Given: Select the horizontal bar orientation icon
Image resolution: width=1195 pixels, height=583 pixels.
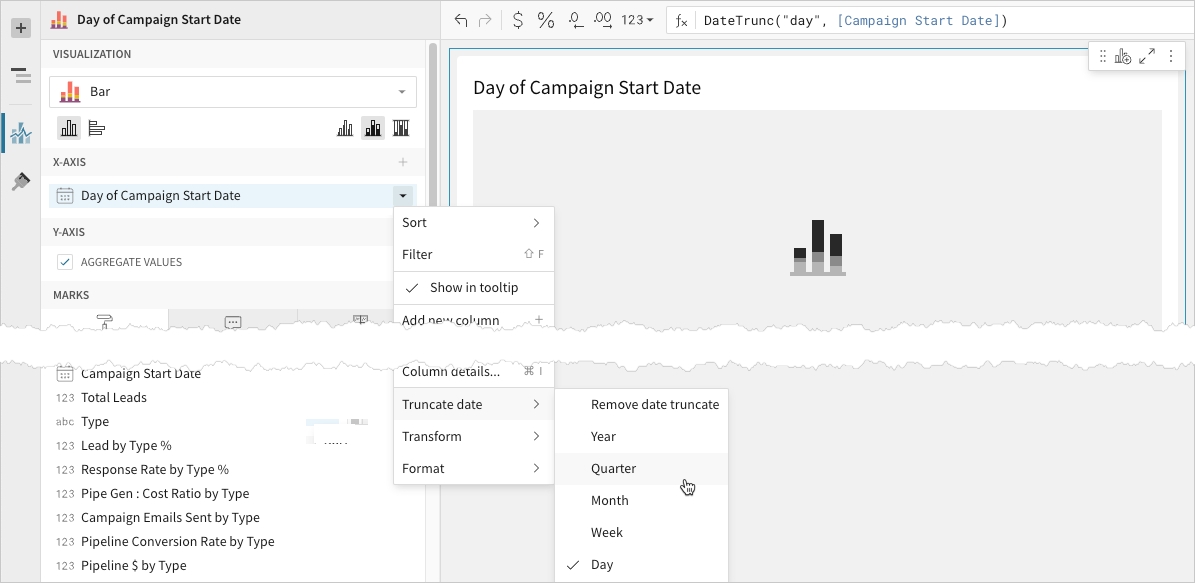Looking at the screenshot, I should [97, 128].
